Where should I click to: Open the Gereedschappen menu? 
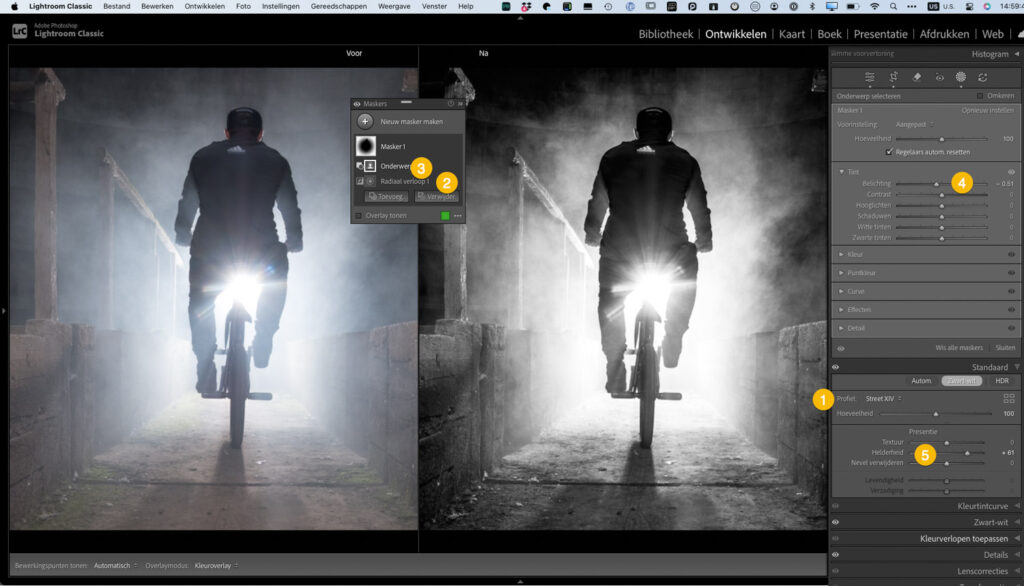click(x=338, y=6)
